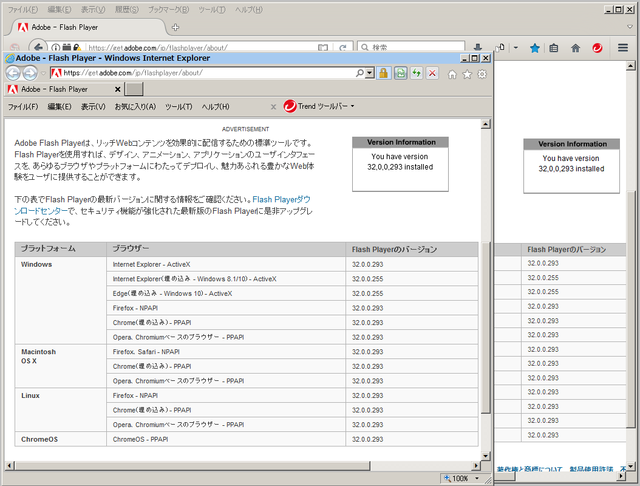Open a new tab in Internet Explorer
This screenshot has height=486, width=640.
point(133,89)
